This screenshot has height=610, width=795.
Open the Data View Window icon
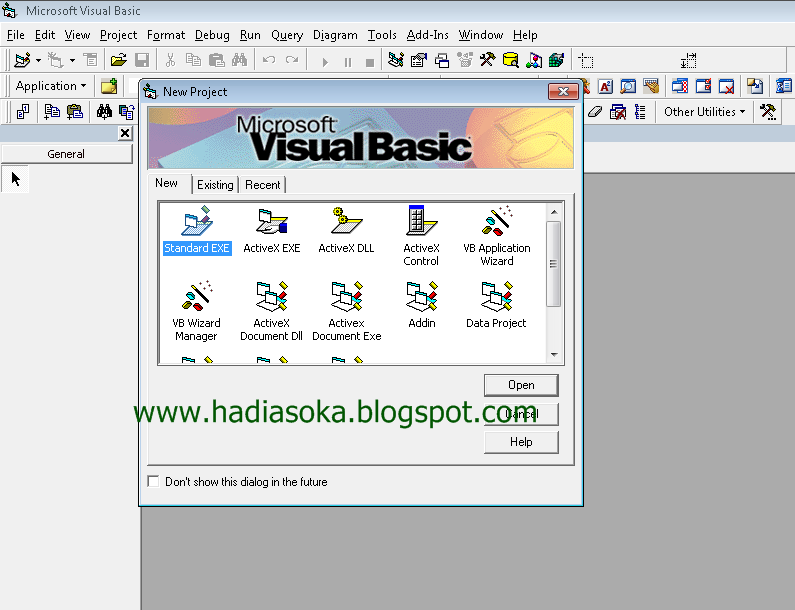coord(510,60)
